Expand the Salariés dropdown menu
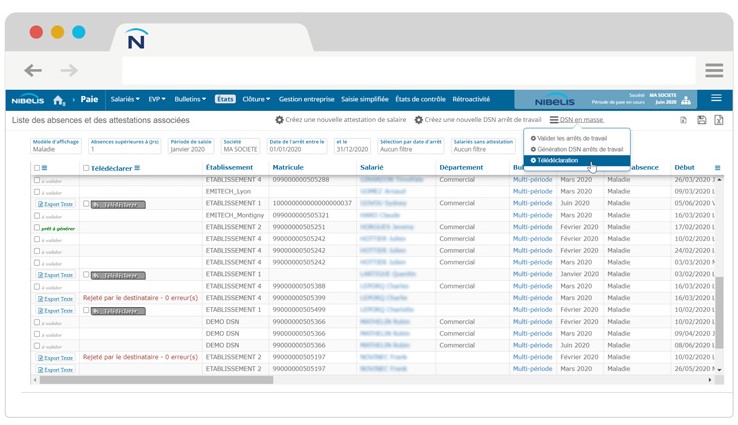The width and height of the screenshot is (738, 425). pyautogui.click(x=125, y=100)
